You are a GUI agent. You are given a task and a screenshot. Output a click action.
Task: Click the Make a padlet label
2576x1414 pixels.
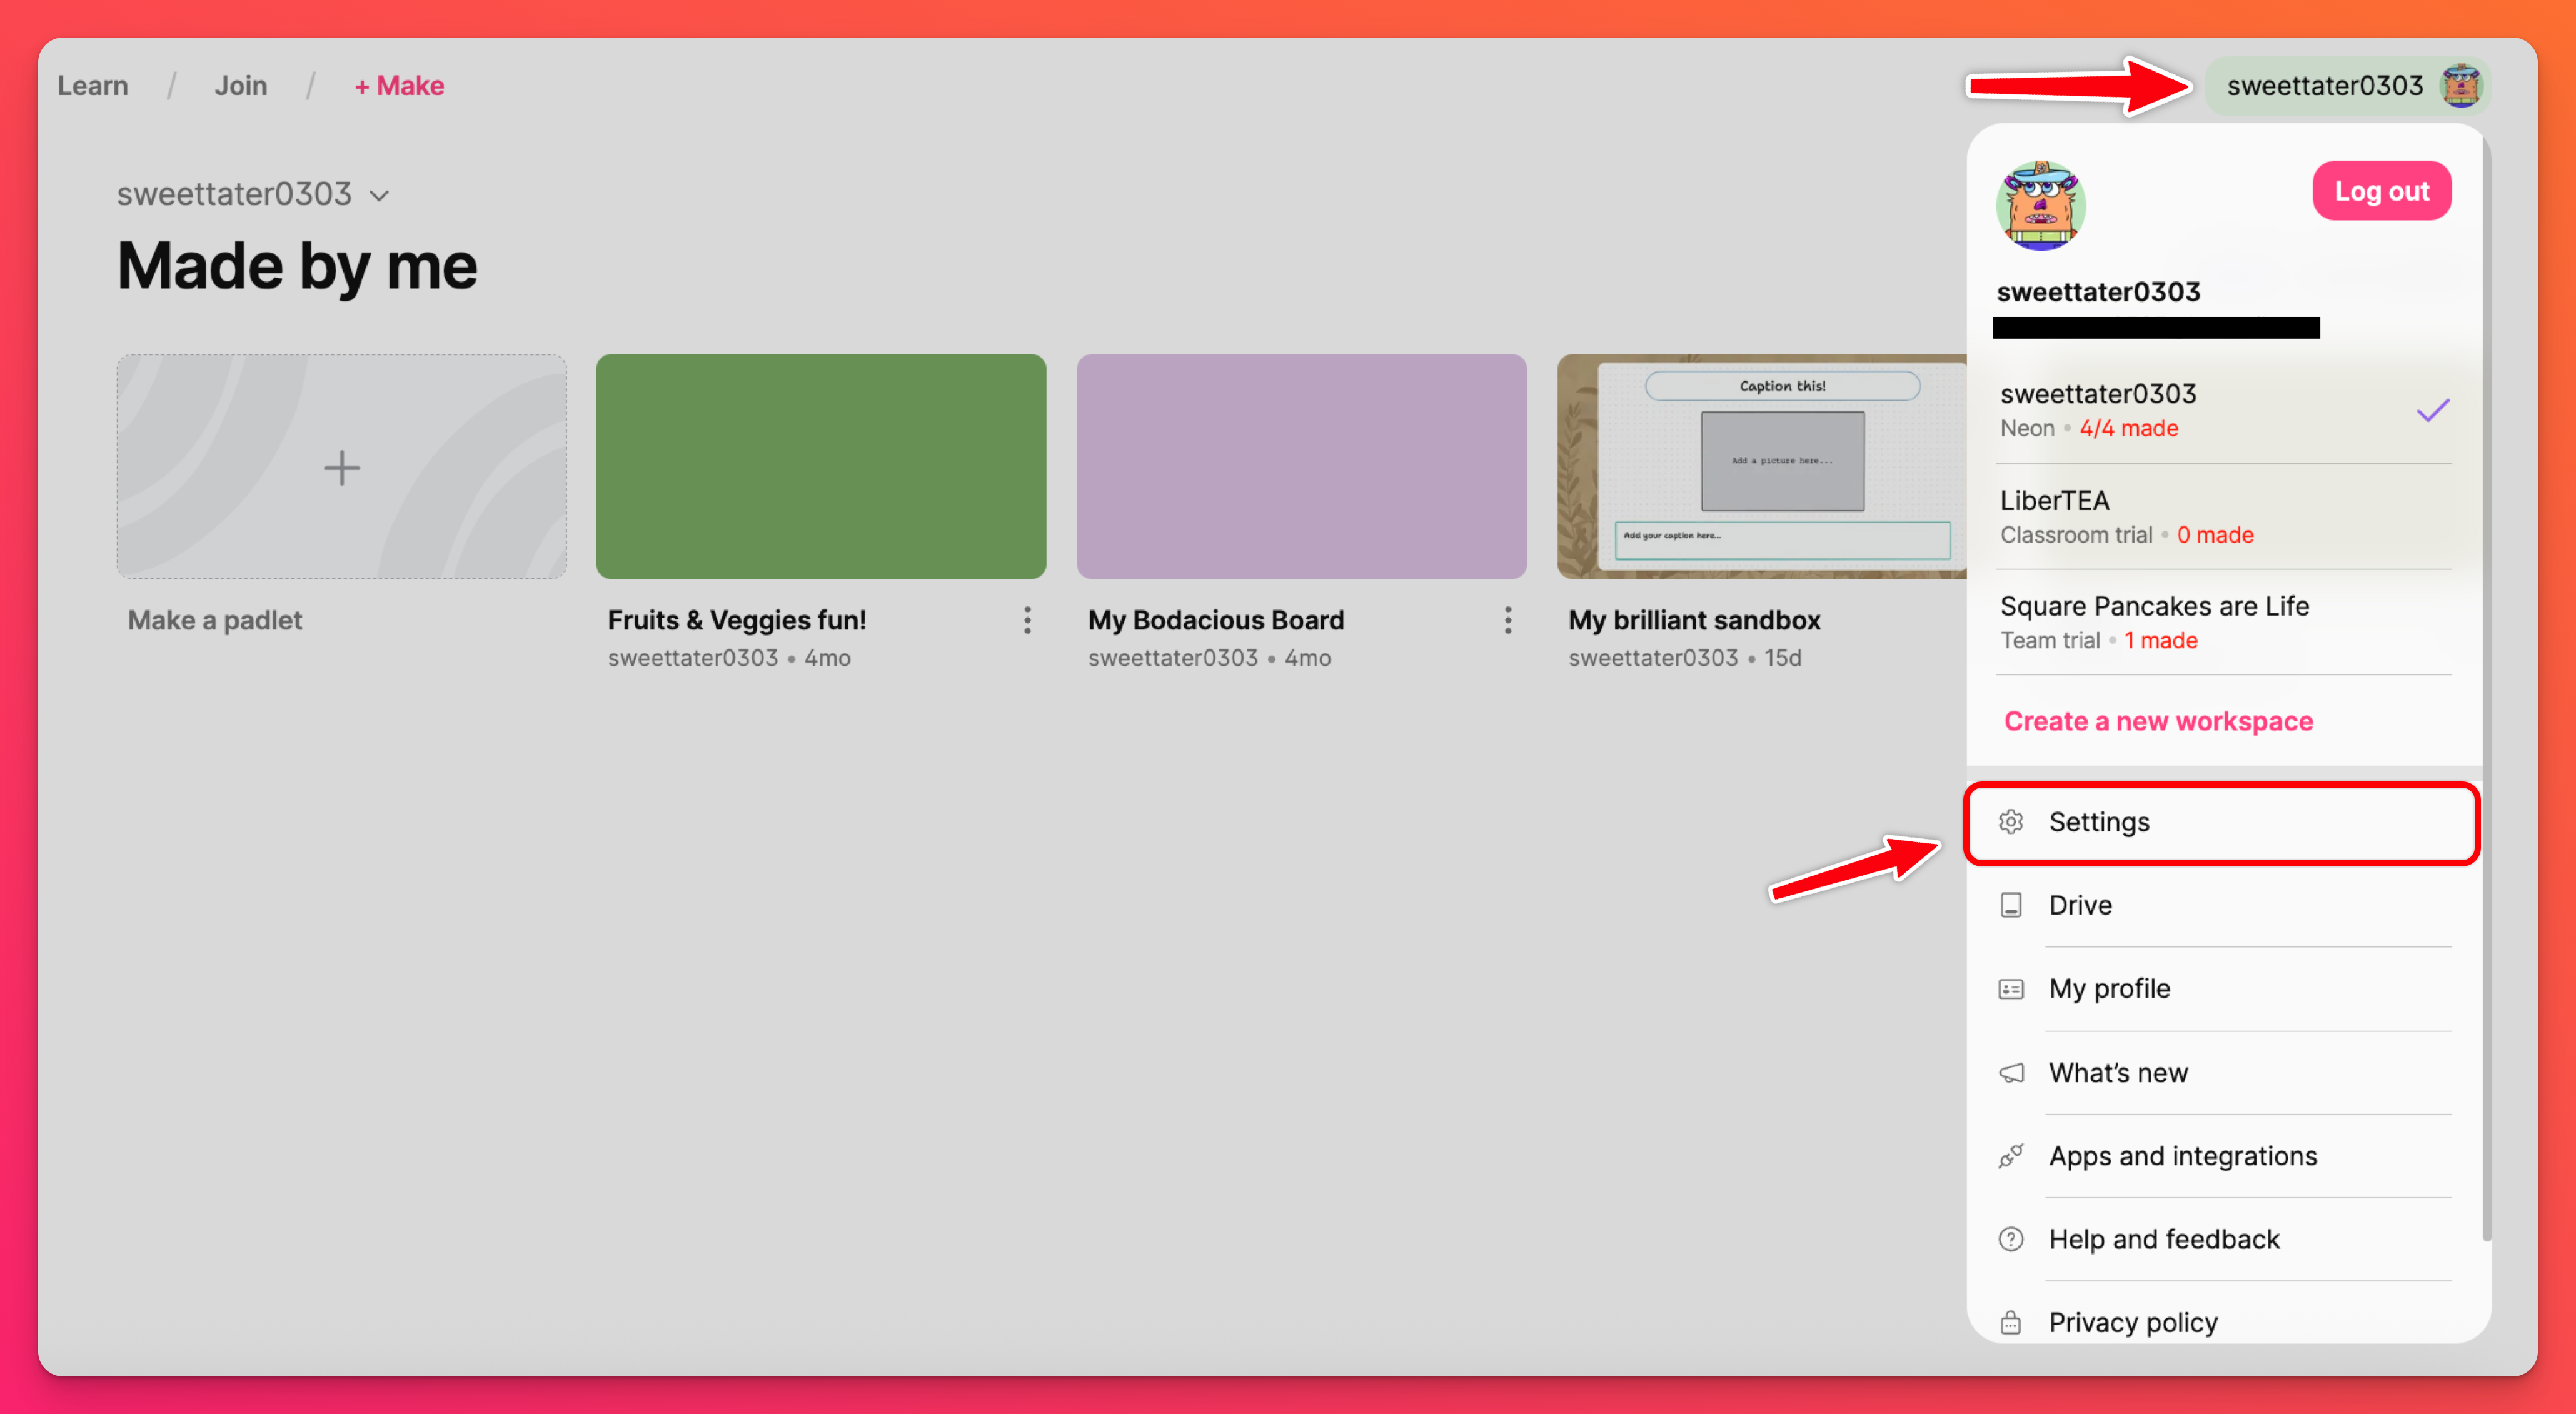pos(215,621)
